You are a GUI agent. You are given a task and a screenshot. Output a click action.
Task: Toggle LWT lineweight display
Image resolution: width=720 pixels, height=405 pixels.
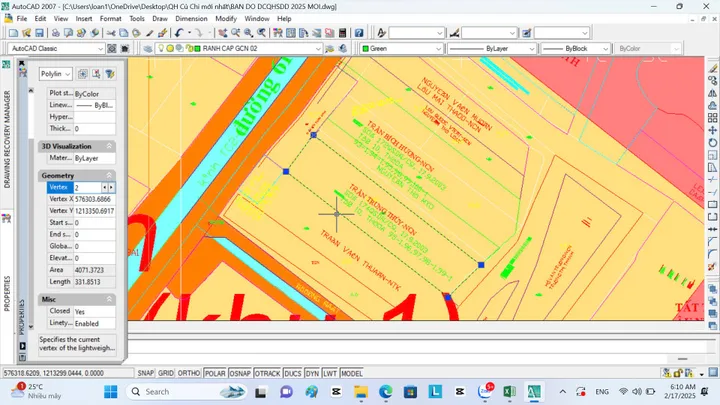click(330, 373)
